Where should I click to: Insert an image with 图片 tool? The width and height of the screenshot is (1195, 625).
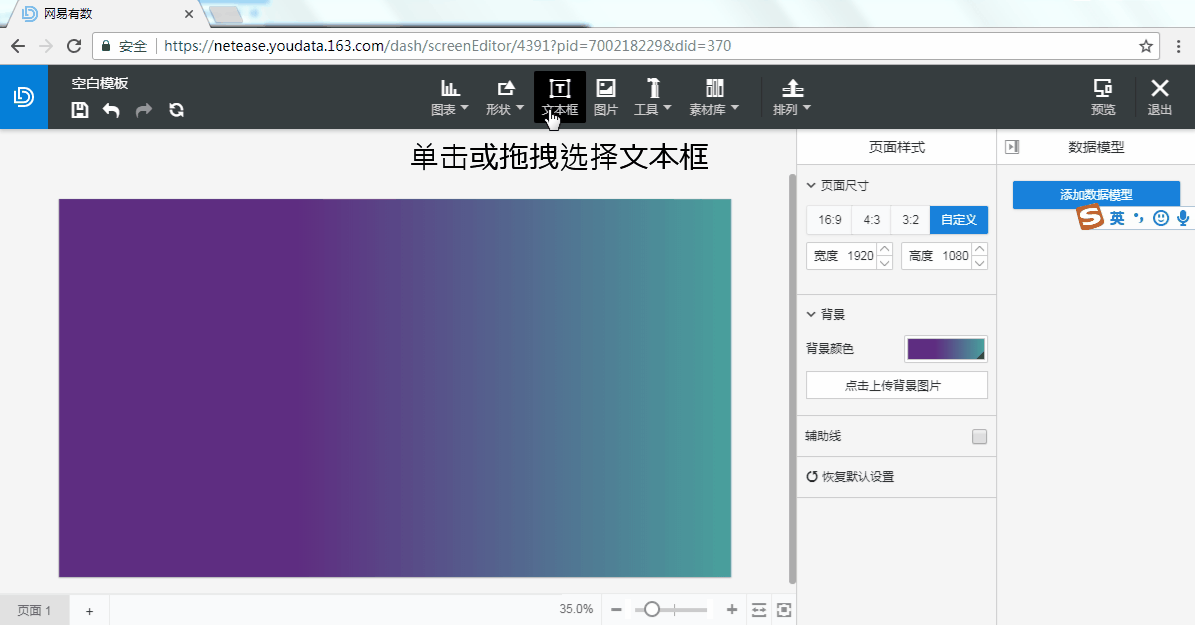[606, 97]
